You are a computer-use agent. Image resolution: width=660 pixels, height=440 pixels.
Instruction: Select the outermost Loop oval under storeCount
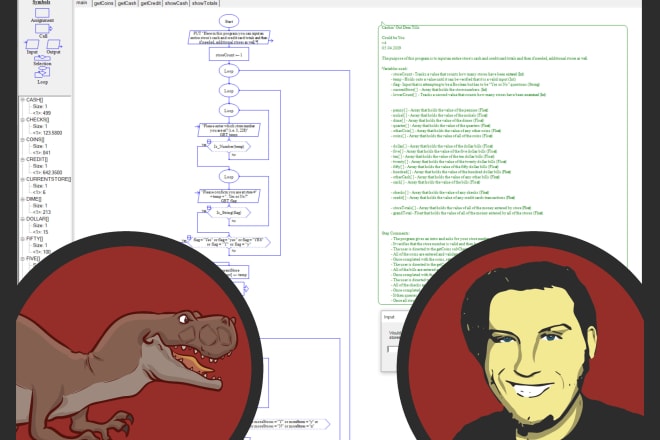(x=229, y=71)
